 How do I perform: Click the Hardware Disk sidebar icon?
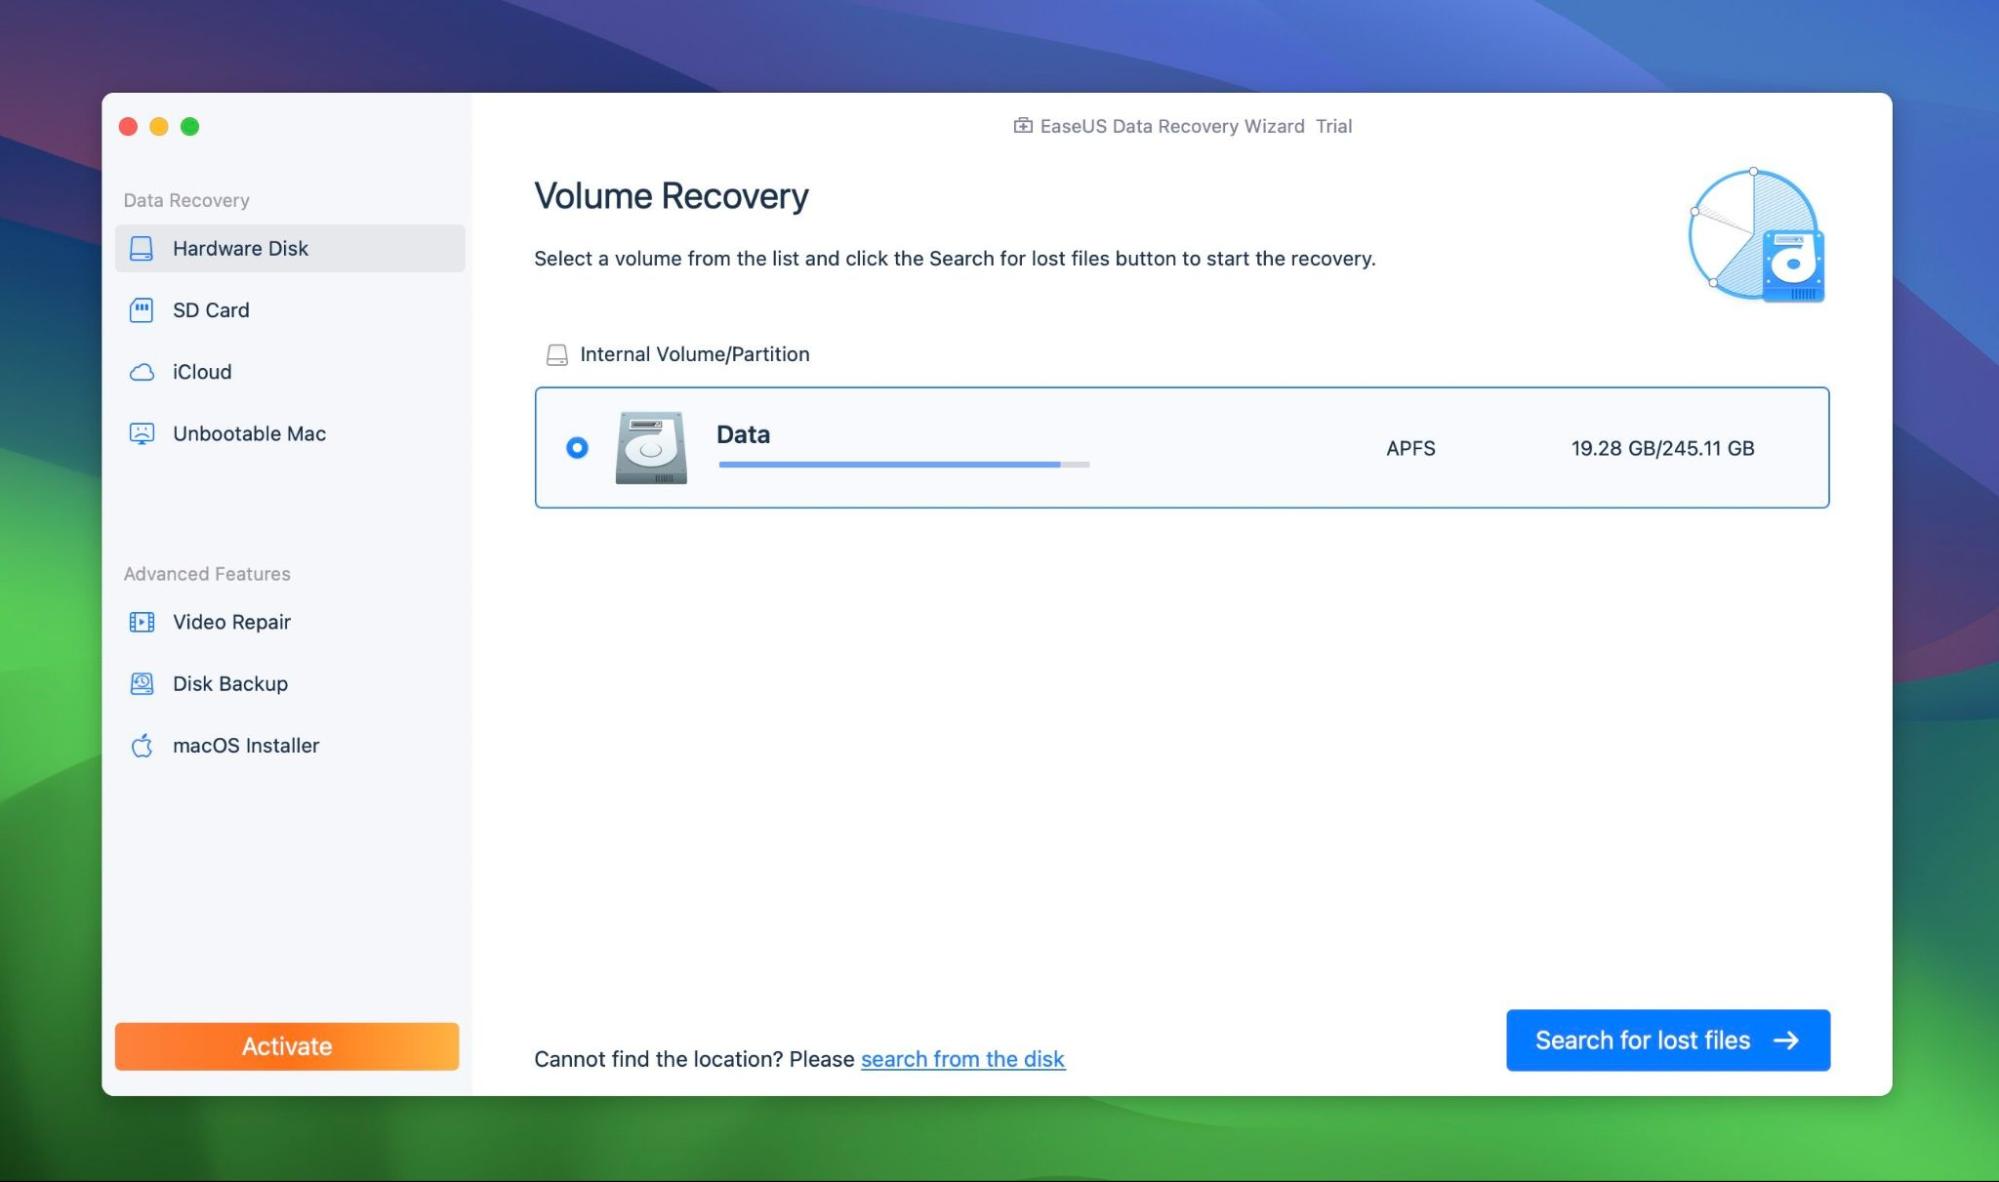point(142,248)
